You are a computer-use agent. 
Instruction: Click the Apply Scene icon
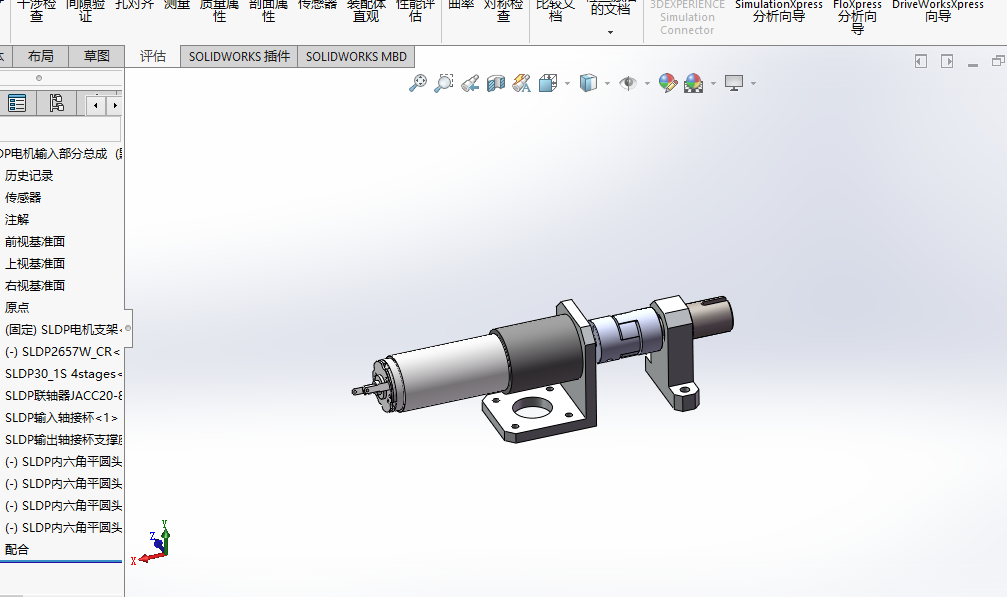(694, 83)
